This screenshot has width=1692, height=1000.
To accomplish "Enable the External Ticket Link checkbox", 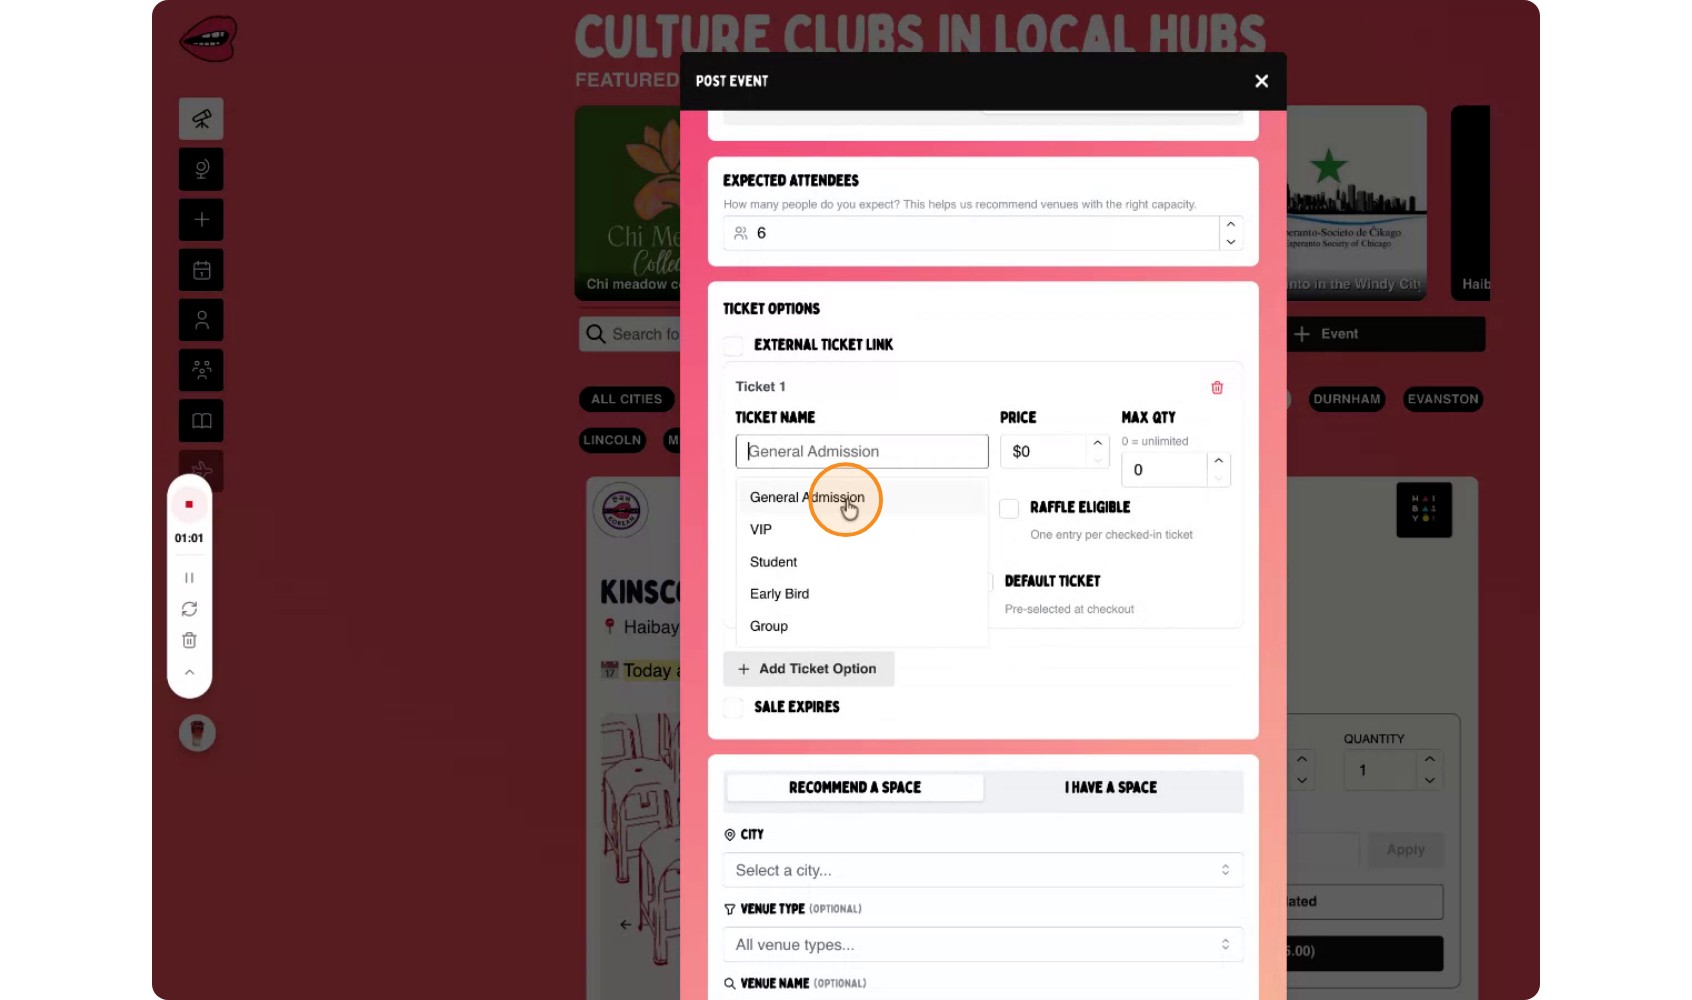I will click(734, 345).
